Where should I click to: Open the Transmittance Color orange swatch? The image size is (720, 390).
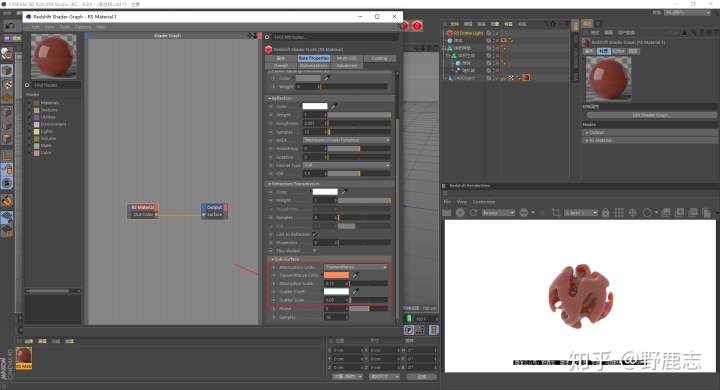[x=336, y=275]
